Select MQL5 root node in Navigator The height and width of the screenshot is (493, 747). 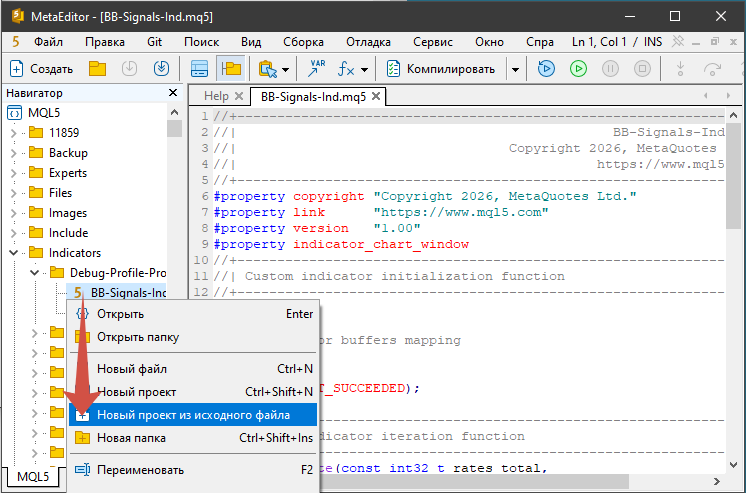tap(44, 113)
